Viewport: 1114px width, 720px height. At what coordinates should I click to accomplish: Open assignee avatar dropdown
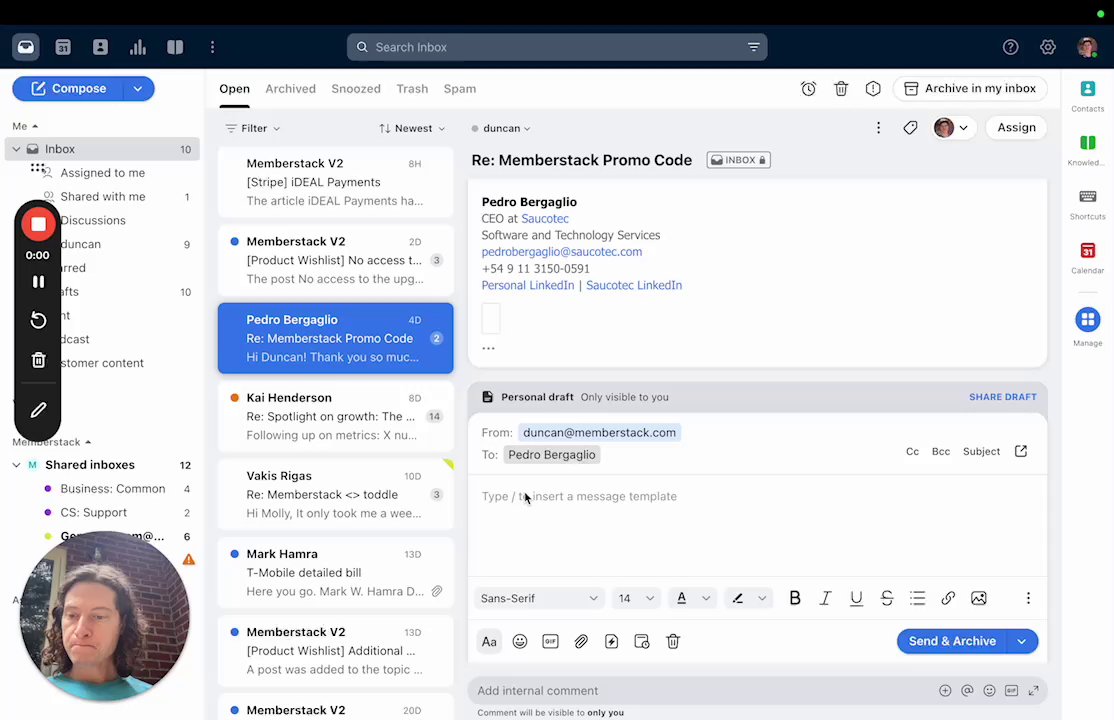(x=951, y=128)
